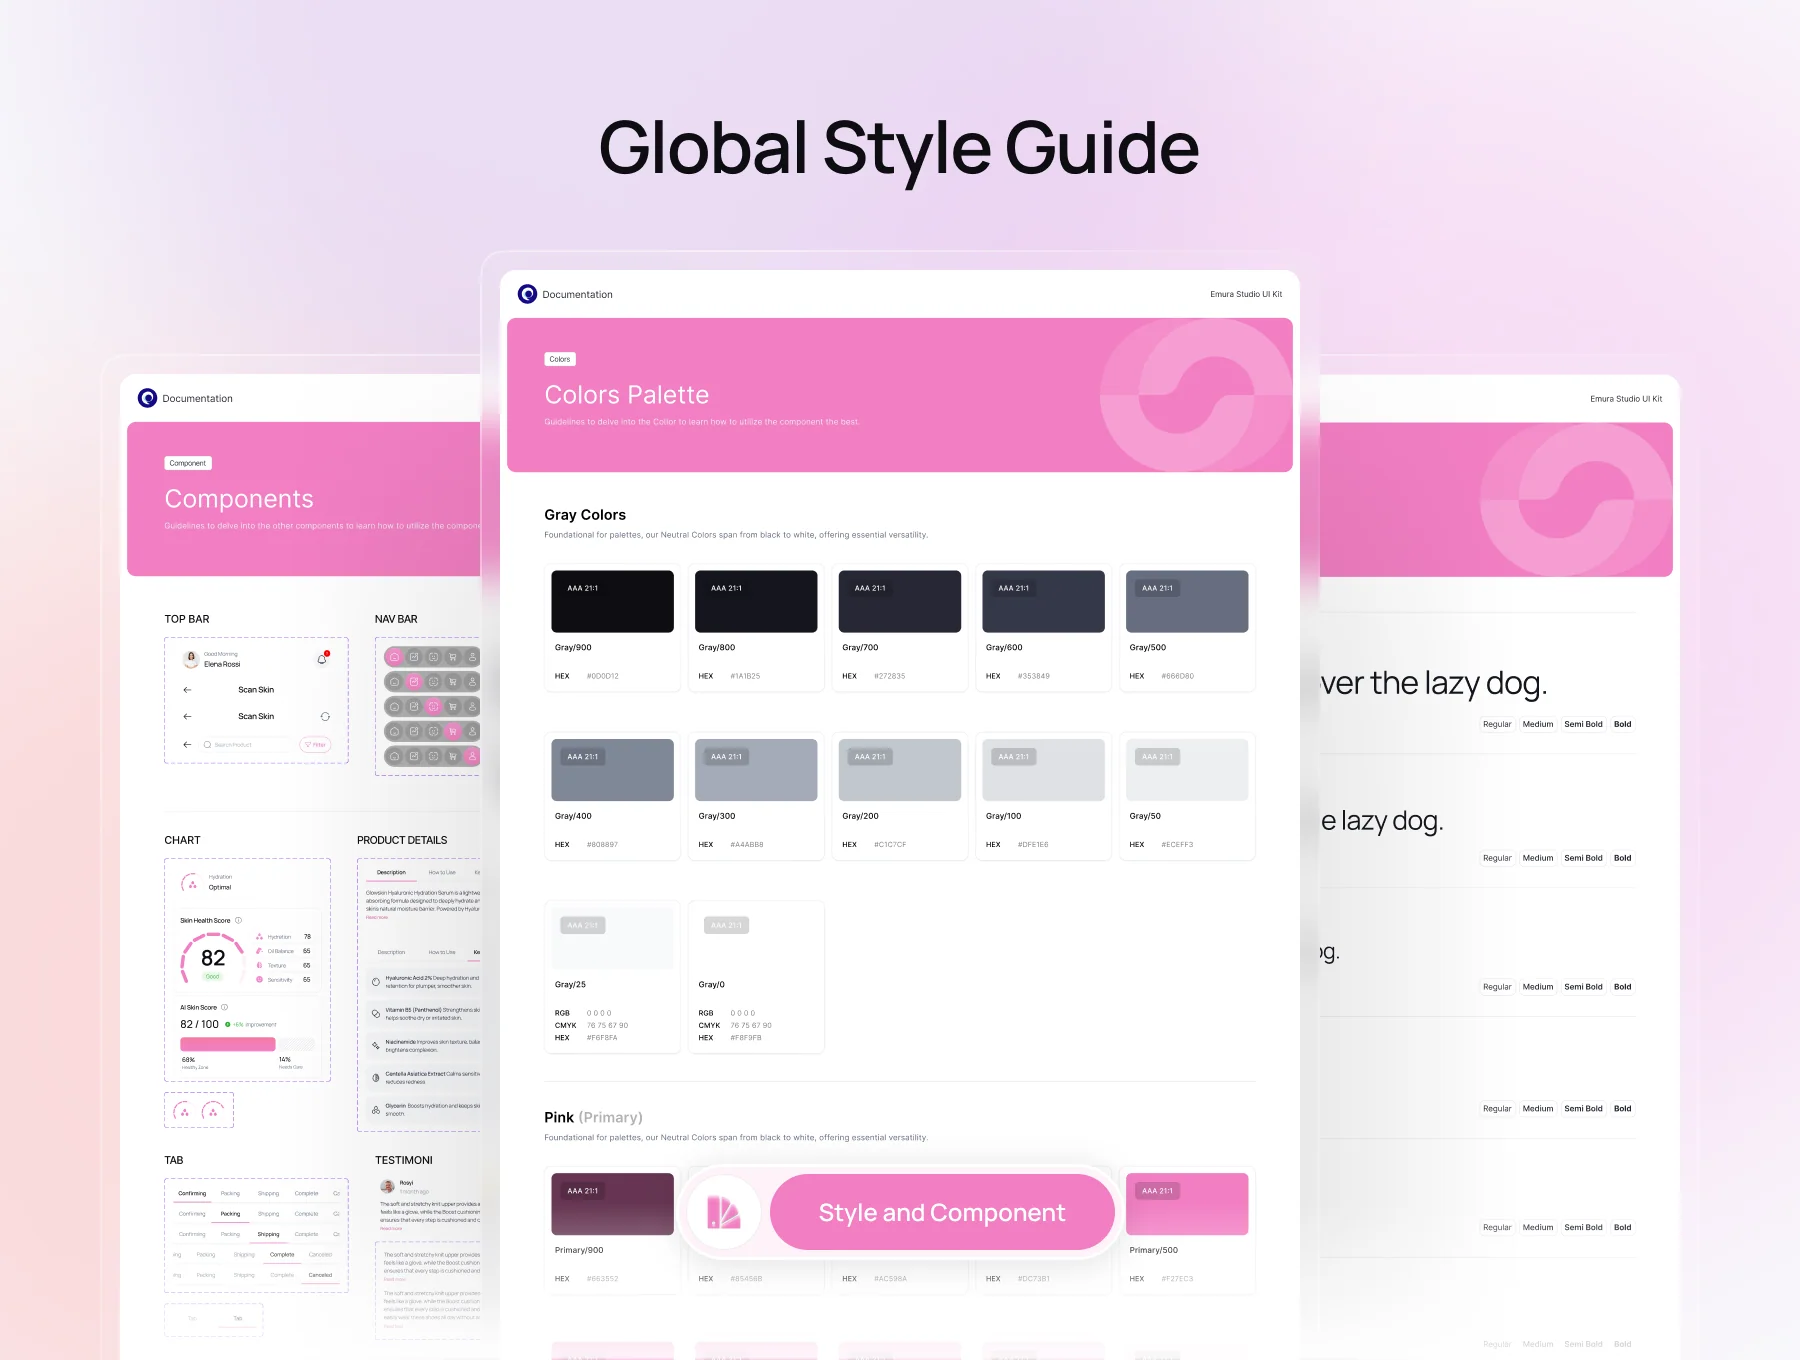Click the Hyaluronic Acid 2% ingredient icon
This screenshot has width=1800, height=1360.
[376, 982]
